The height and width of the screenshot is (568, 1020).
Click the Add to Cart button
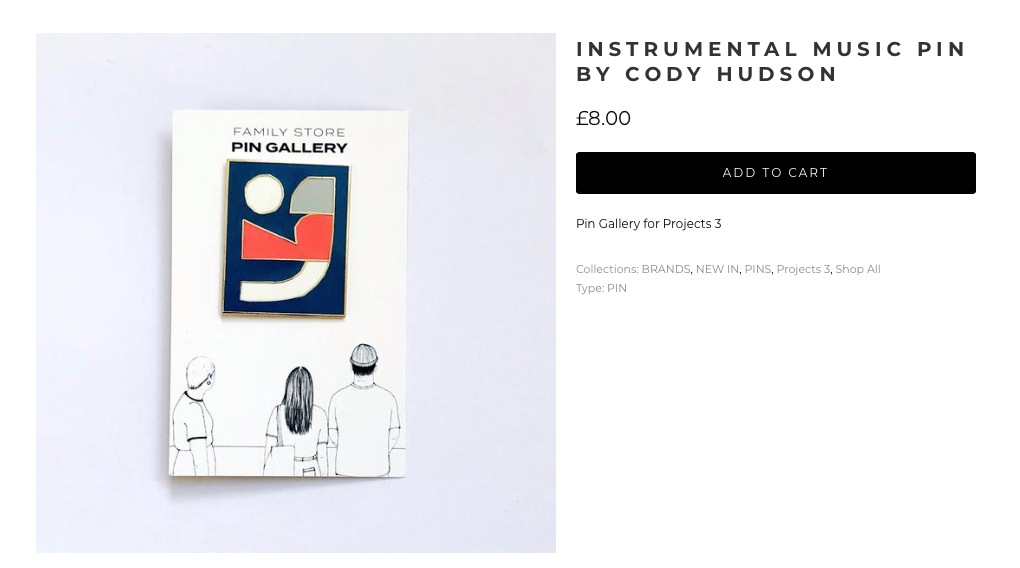(775, 173)
